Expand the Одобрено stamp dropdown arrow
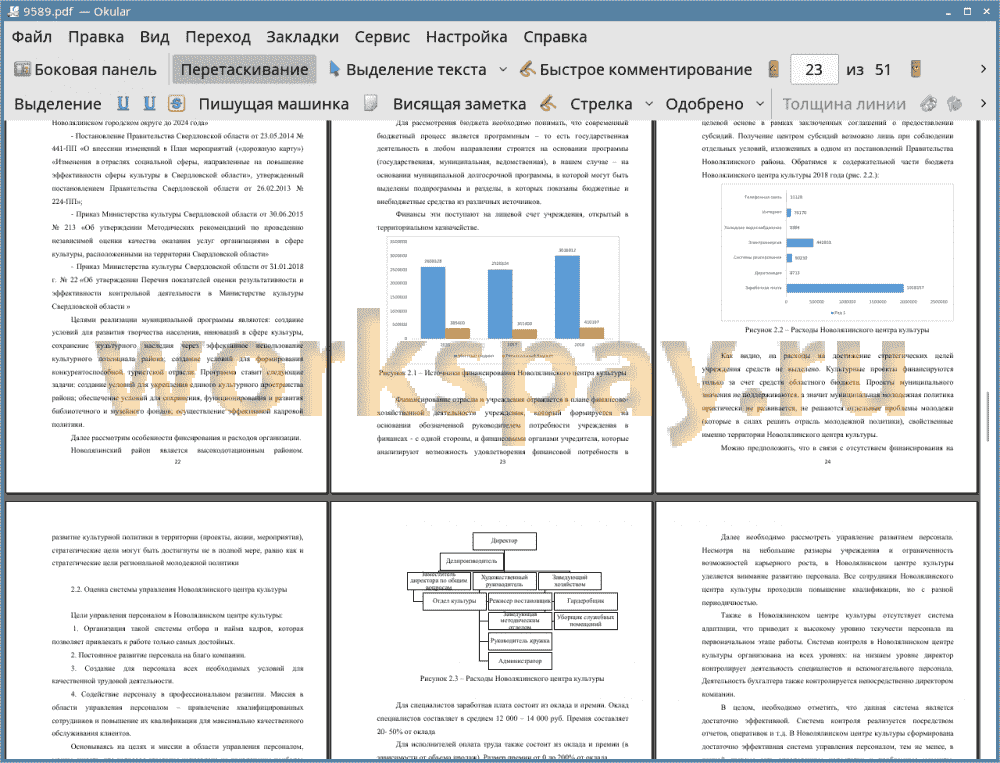This screenshot has width=1000, height=763. coord(760,104)
